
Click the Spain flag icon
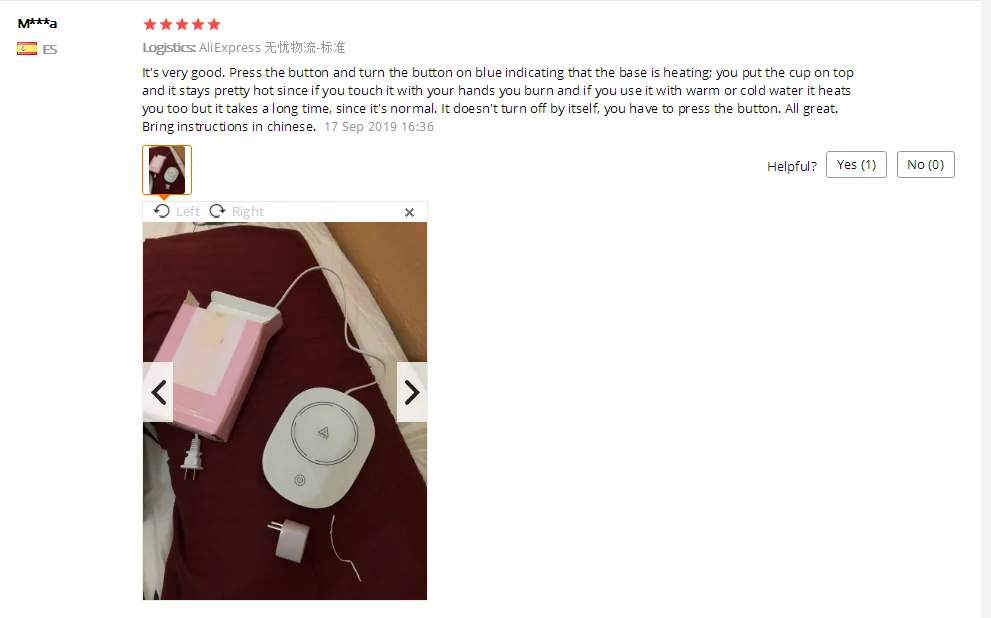point(27,49)
